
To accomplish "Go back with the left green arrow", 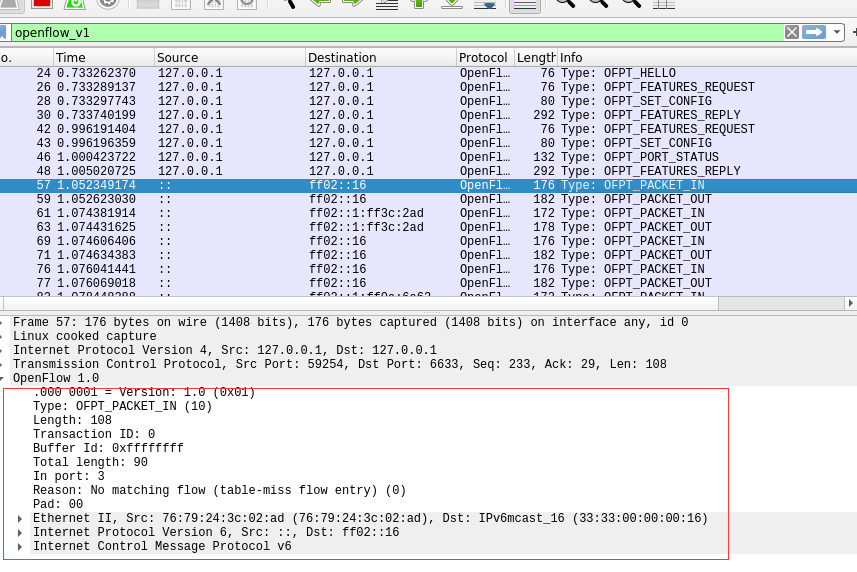I will (320, 3).
